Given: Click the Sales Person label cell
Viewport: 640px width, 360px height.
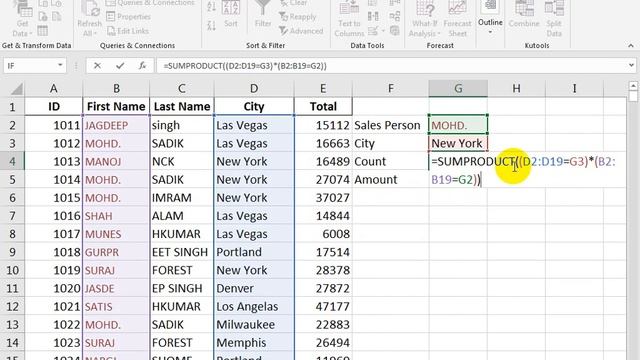Looking at the screenshot, I should [391, 125].
